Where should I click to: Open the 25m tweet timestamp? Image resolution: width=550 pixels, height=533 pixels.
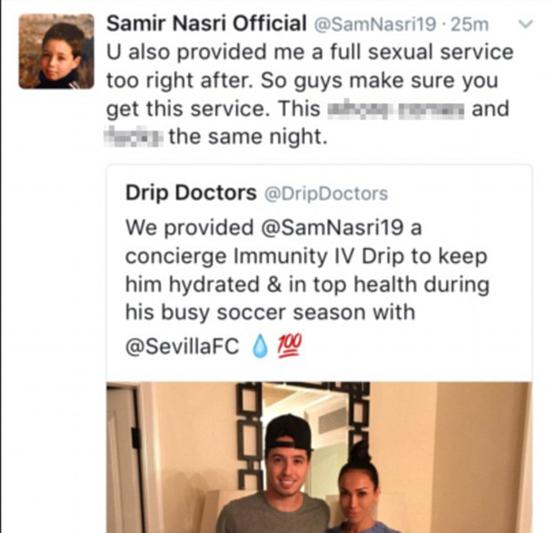(x=470, y=24)
